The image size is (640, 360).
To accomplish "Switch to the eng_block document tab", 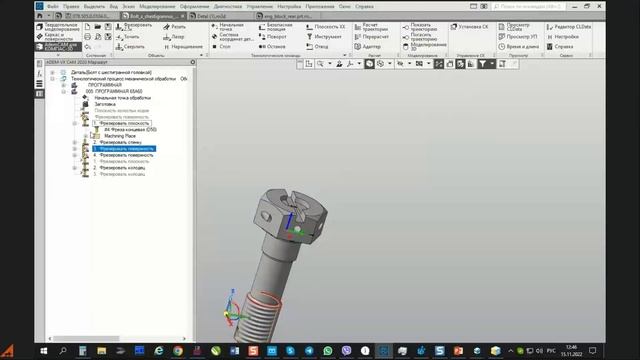I will (287, 16).
